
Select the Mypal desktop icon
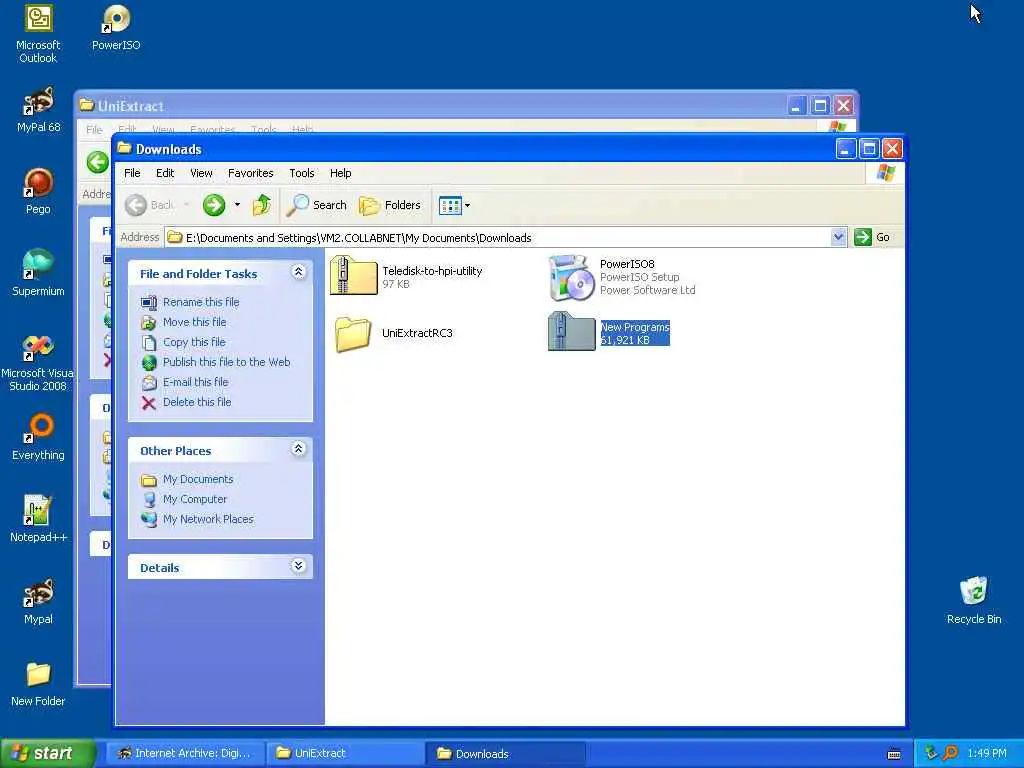coord(39,601)
